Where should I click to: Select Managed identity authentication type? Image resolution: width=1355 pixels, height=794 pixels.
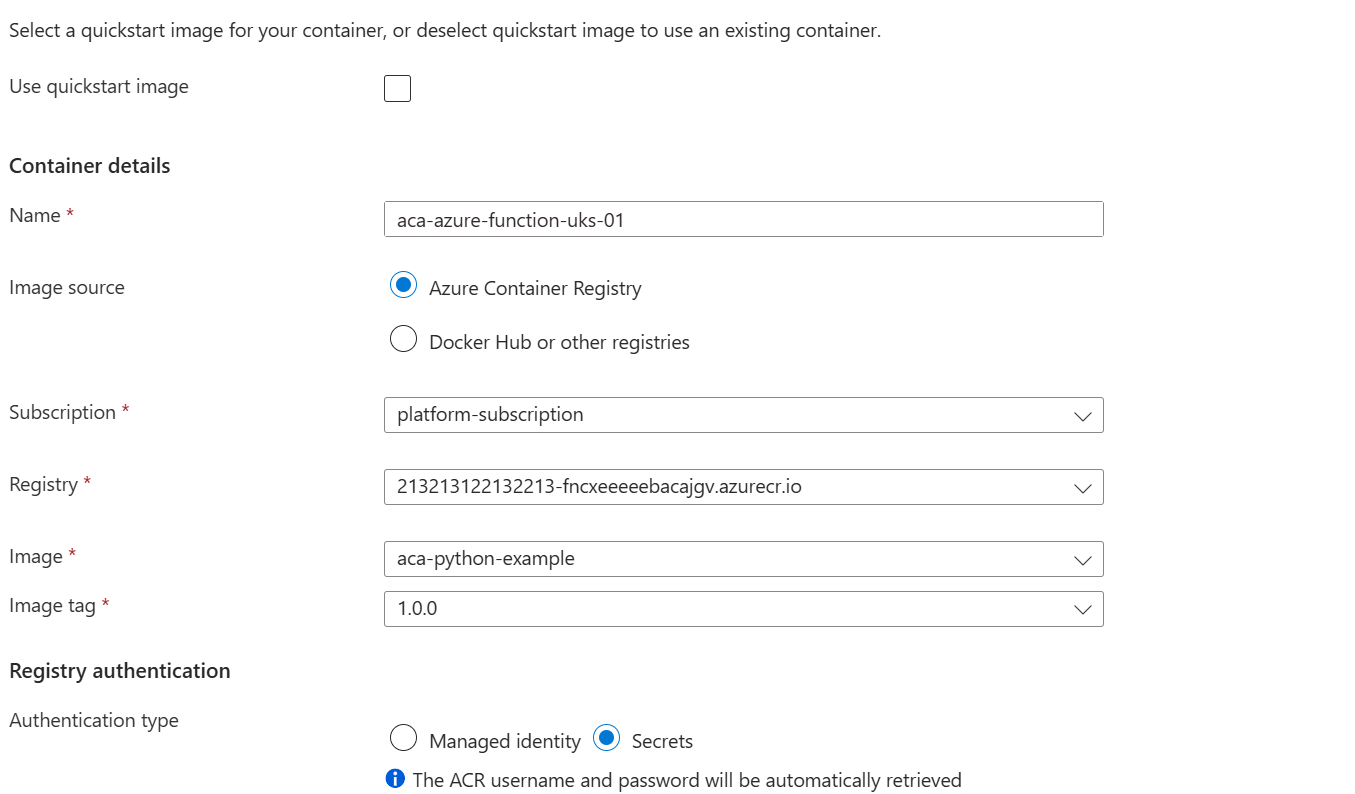coord(403,739)
